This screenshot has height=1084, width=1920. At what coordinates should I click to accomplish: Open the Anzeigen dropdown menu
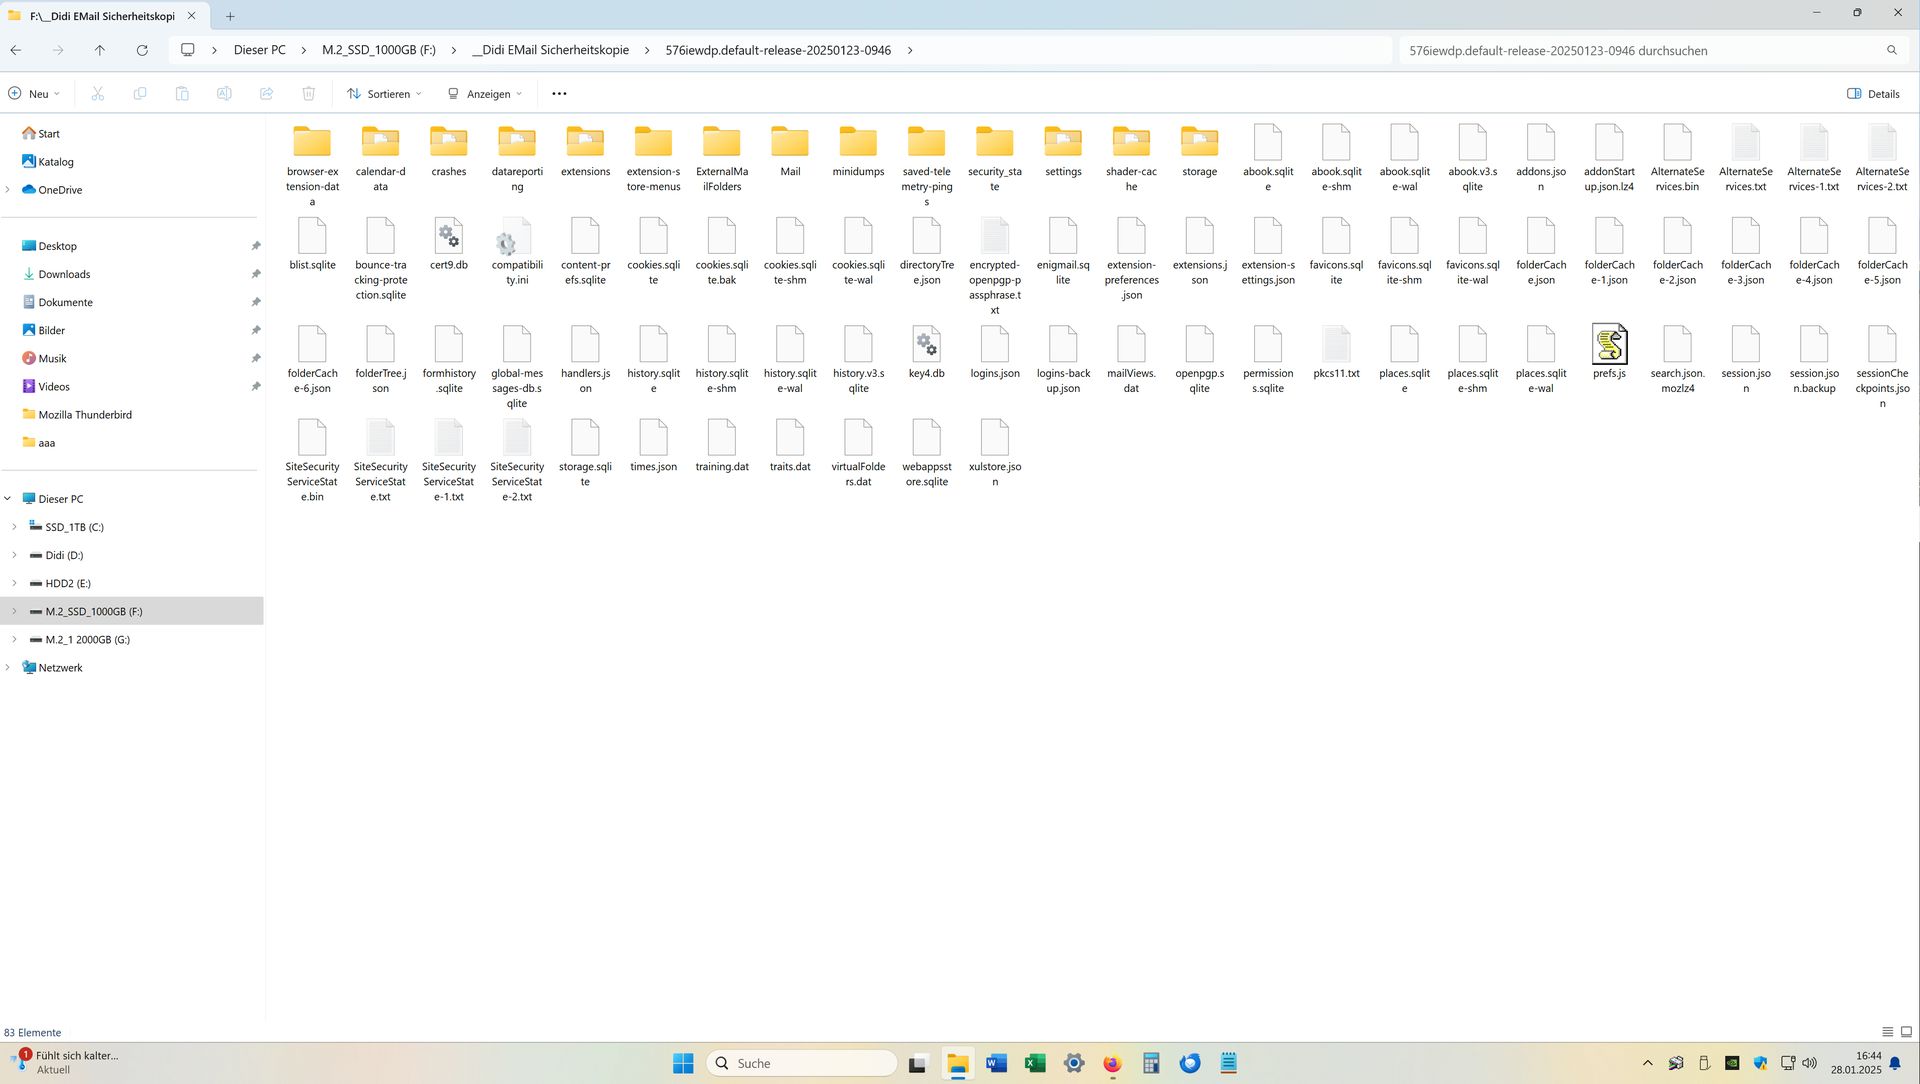click(x=485, y=94)
